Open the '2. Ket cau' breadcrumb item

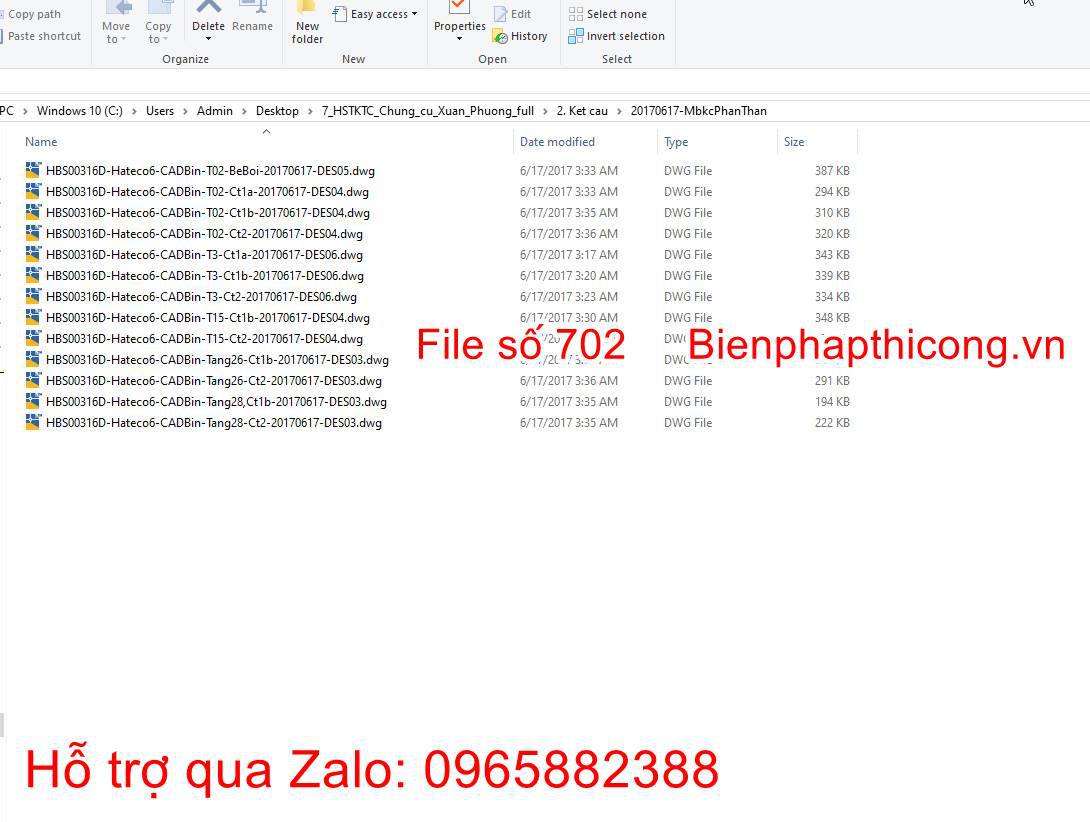[582, 111]
